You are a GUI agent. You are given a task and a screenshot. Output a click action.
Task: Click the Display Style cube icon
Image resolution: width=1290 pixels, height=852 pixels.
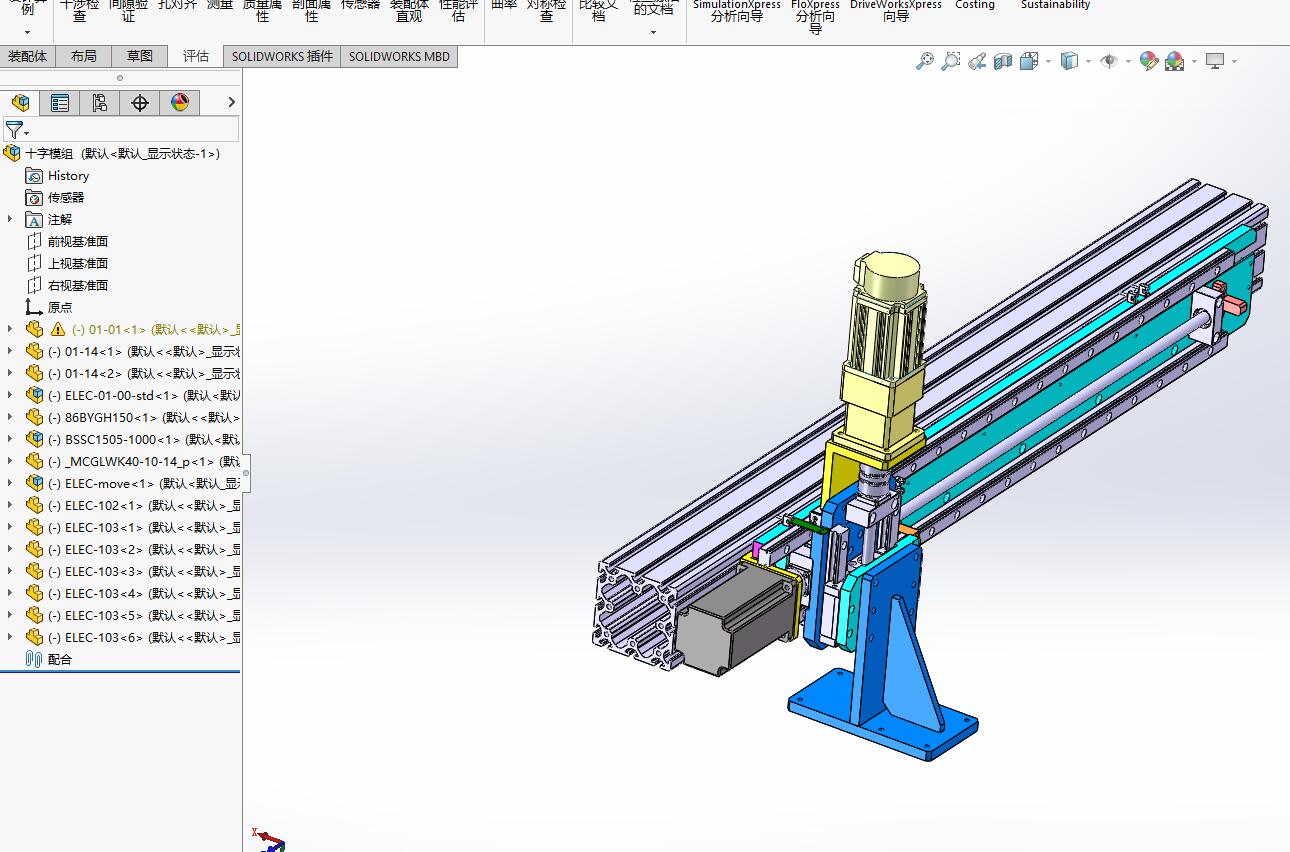coord(1069,61)
